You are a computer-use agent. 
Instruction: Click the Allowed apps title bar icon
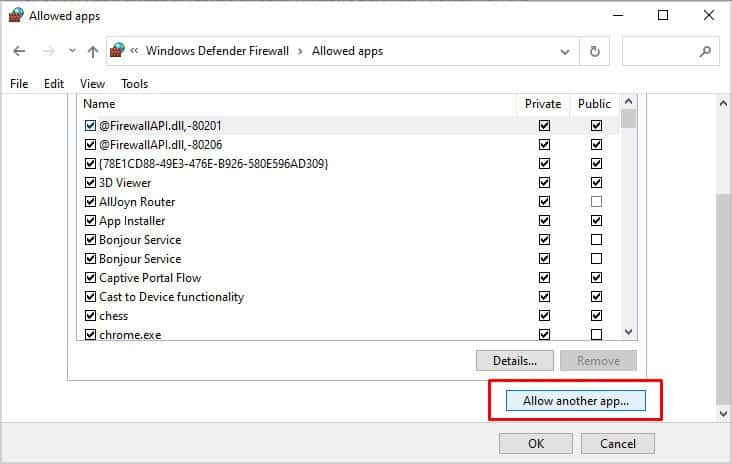[15, 15]
